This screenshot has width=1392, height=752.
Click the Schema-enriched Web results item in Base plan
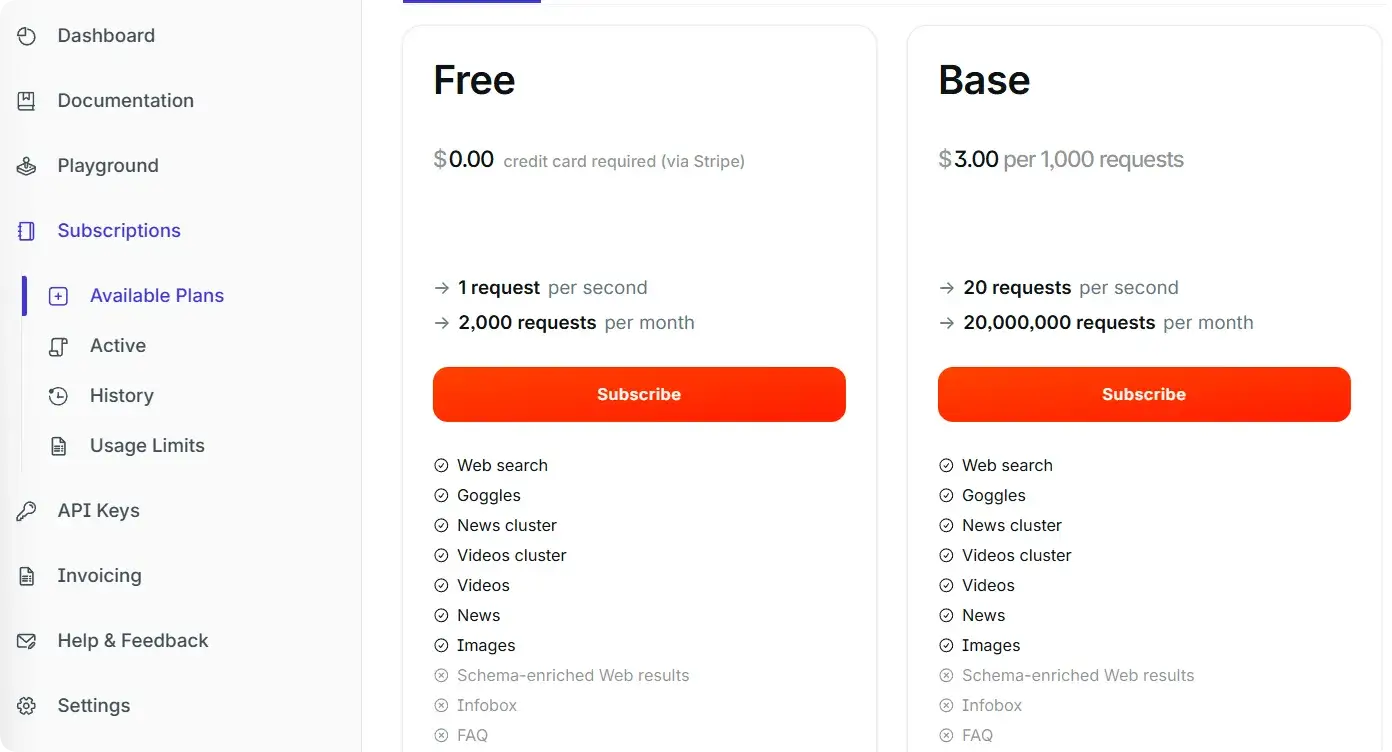click(1078, 675)
